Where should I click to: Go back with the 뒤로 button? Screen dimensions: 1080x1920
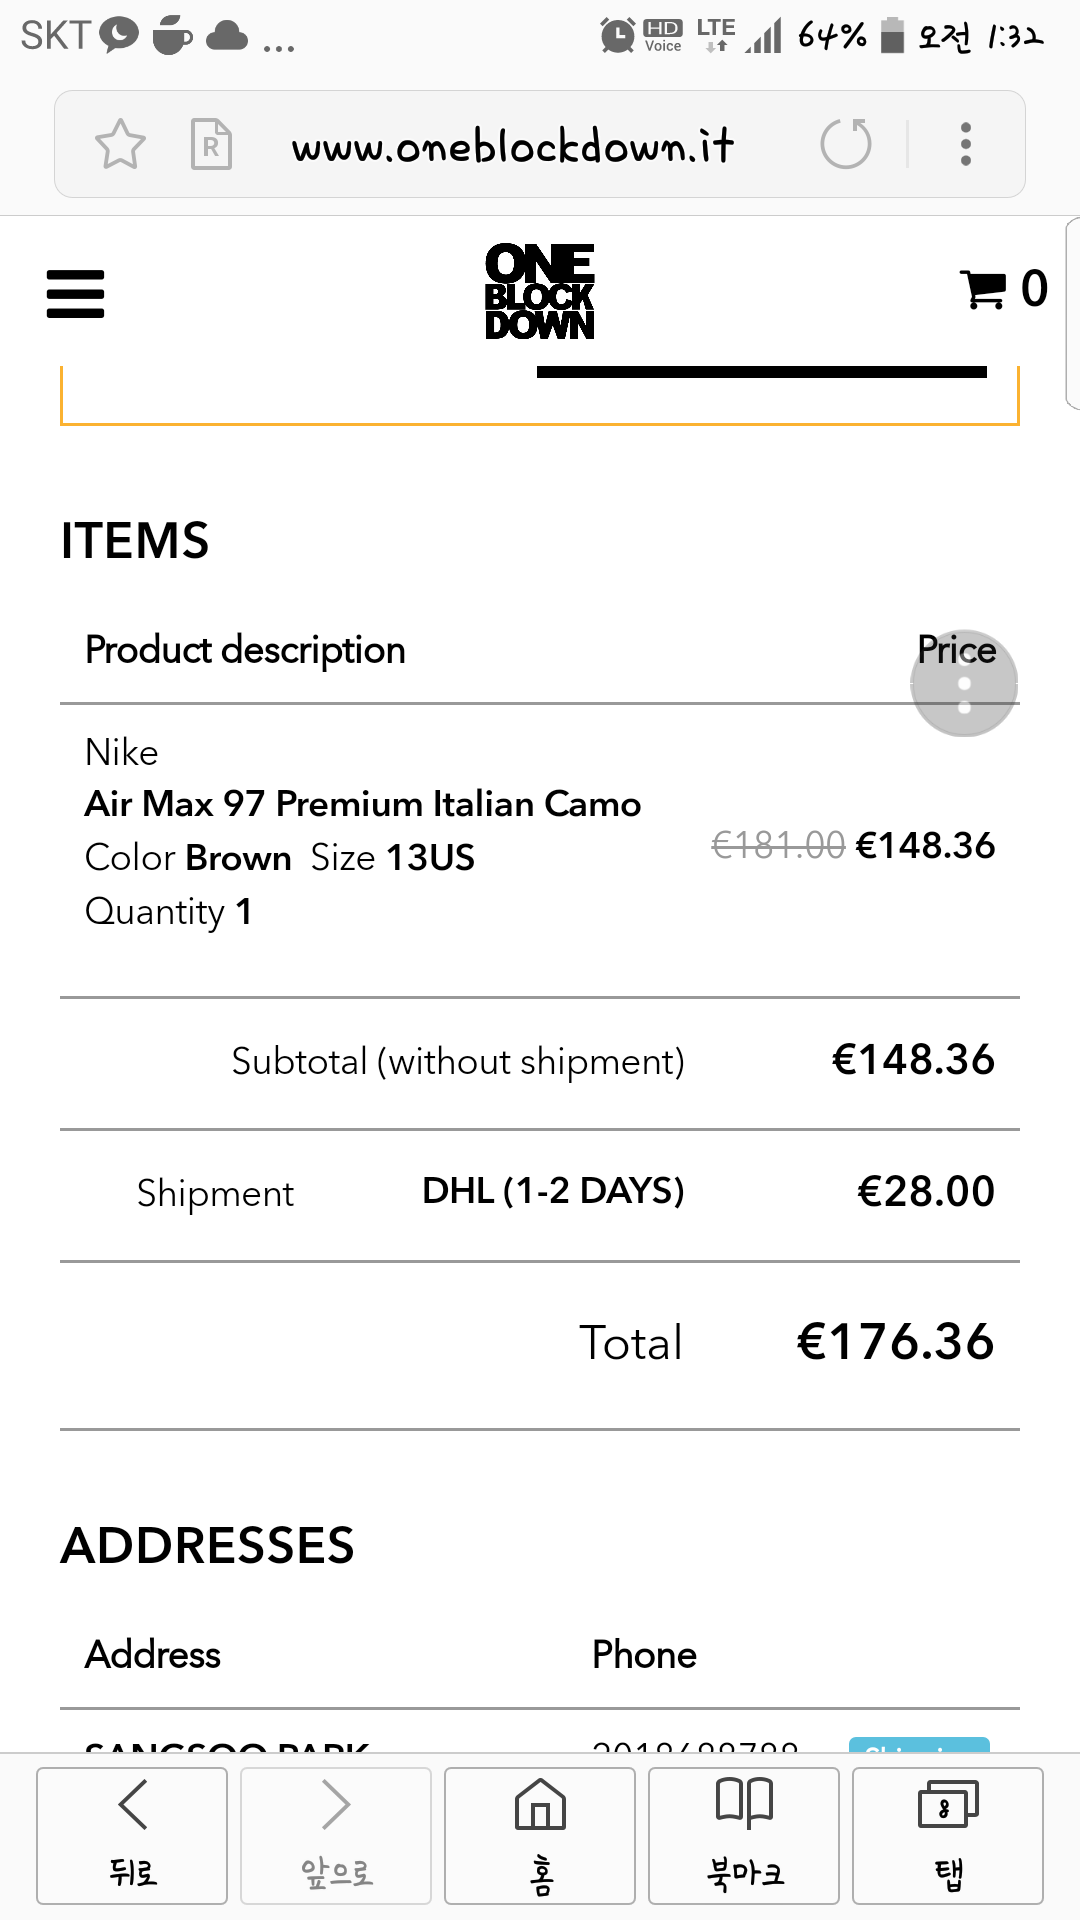[x=132, y=1835]
